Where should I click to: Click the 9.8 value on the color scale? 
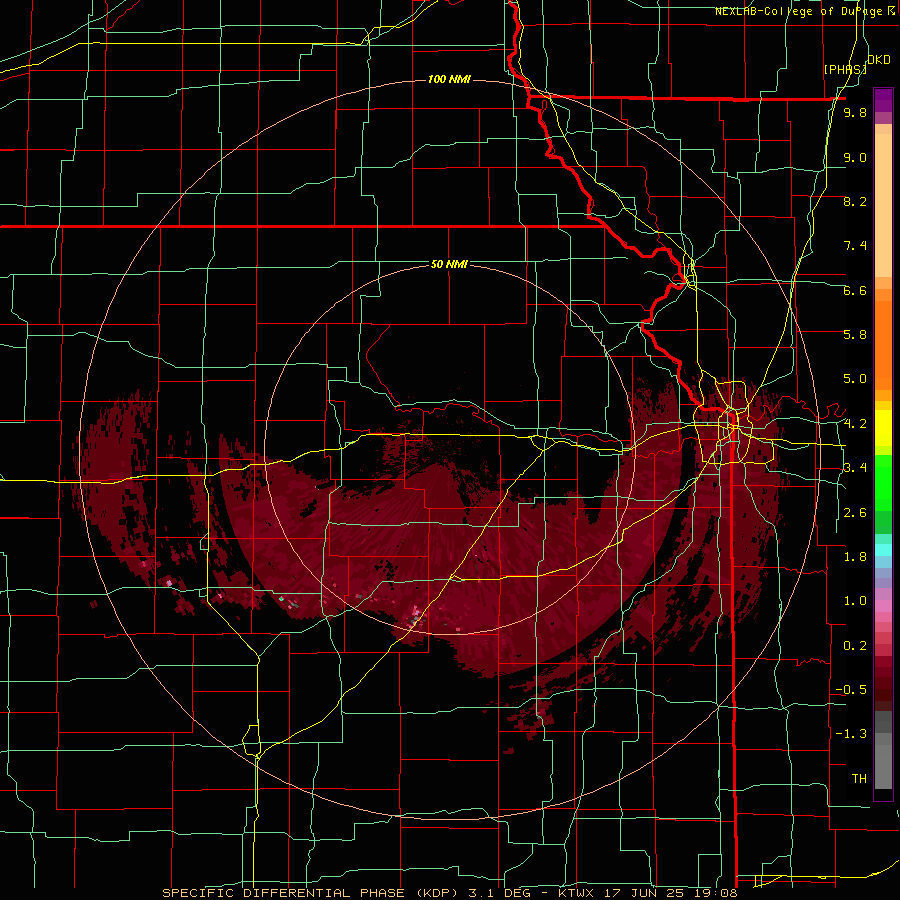(x=855, y=113)
